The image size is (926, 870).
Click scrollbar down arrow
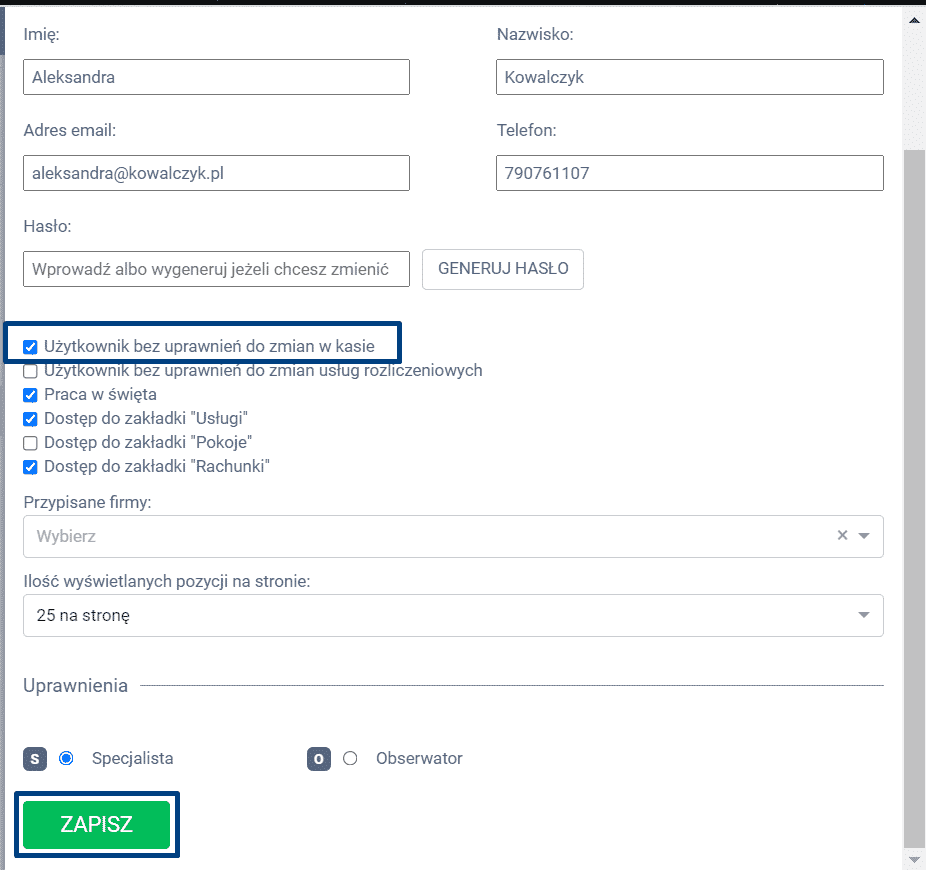pos(914,859)
